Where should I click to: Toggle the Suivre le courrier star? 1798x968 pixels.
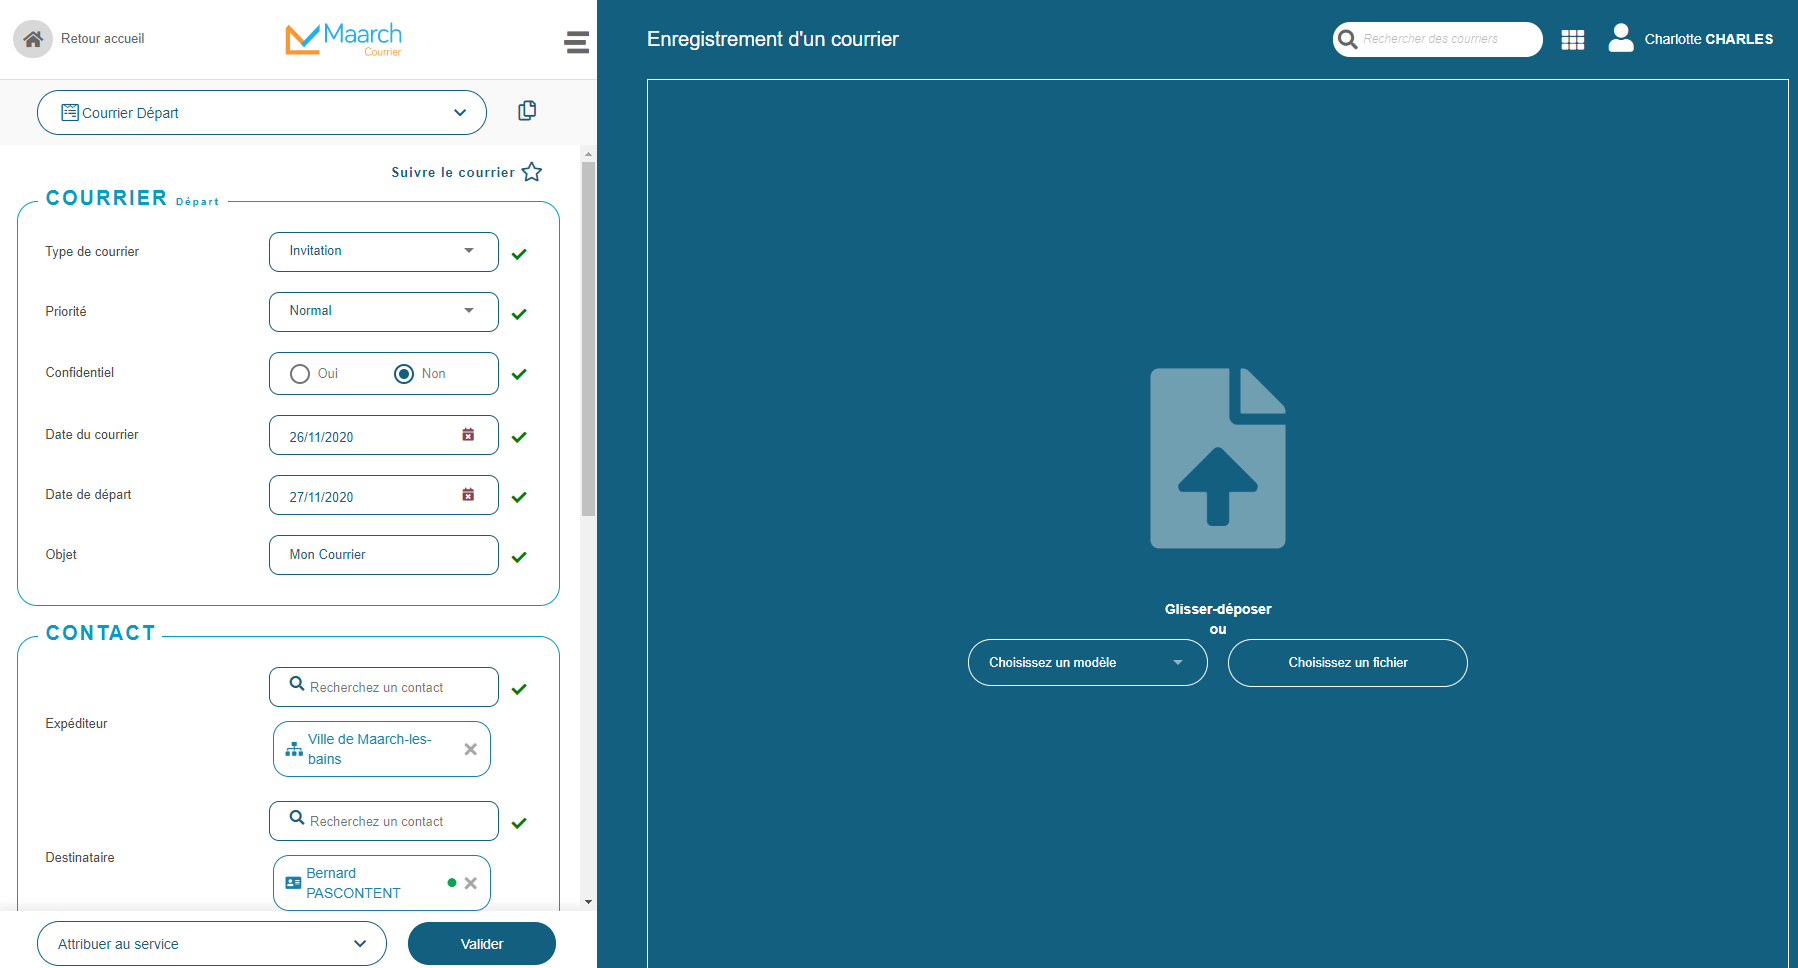[x=532, y=172]
